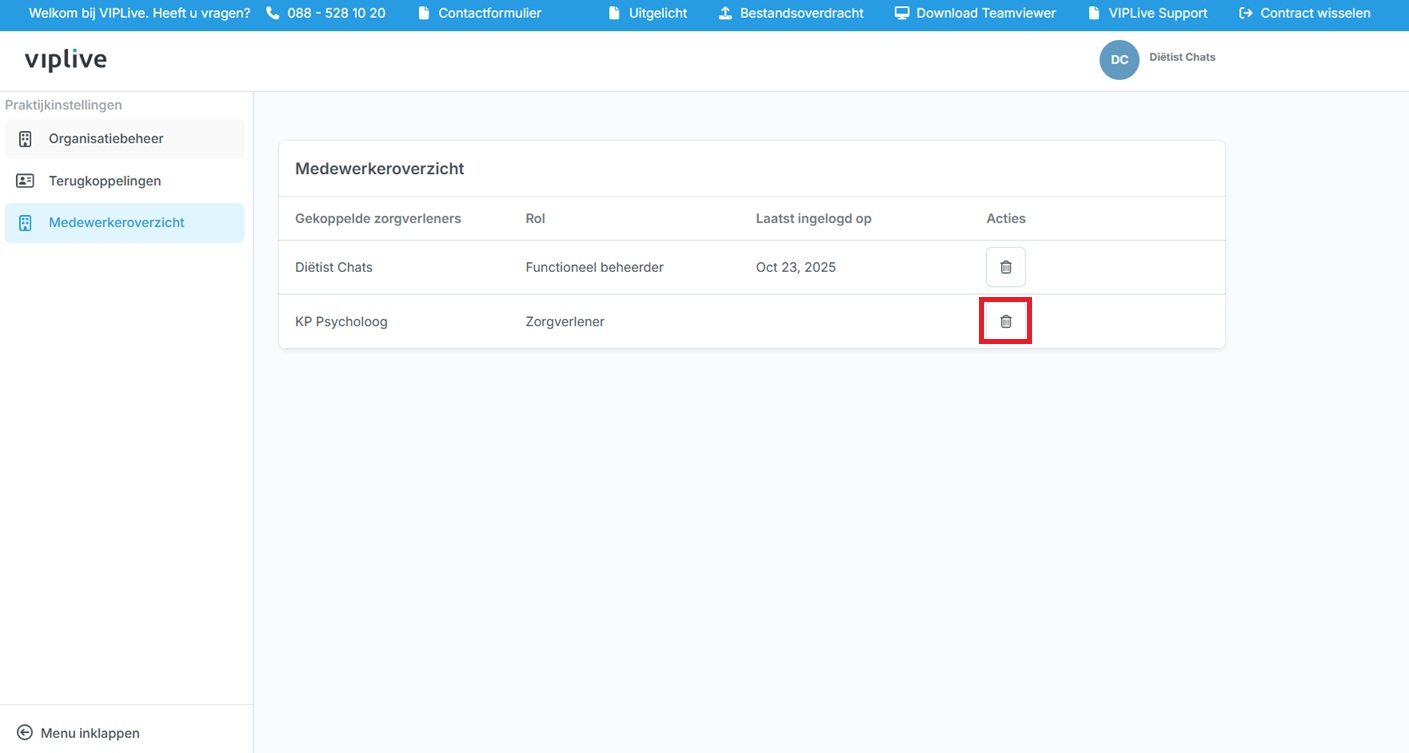Click the DC user avatar
Viewport: 1409px width, 753px height.
click(1119, 60)
